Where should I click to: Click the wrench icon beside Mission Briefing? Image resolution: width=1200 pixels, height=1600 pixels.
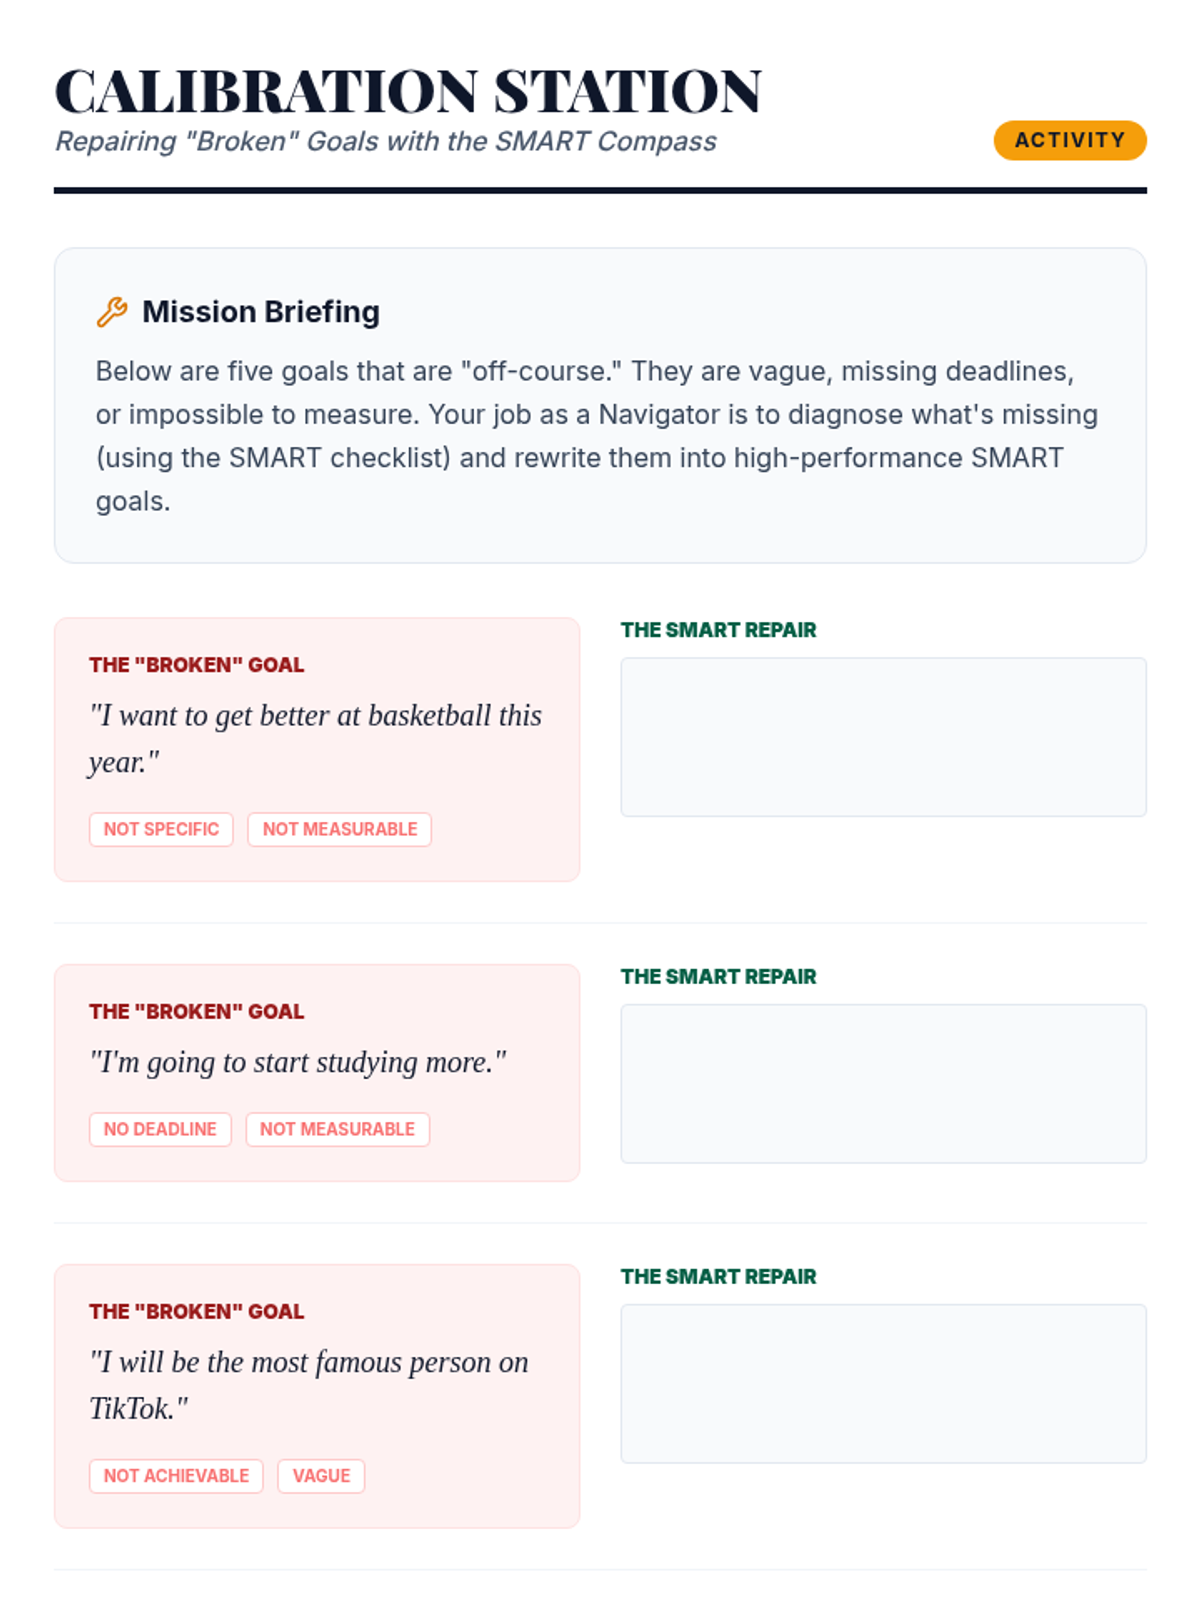pos(112,312)
